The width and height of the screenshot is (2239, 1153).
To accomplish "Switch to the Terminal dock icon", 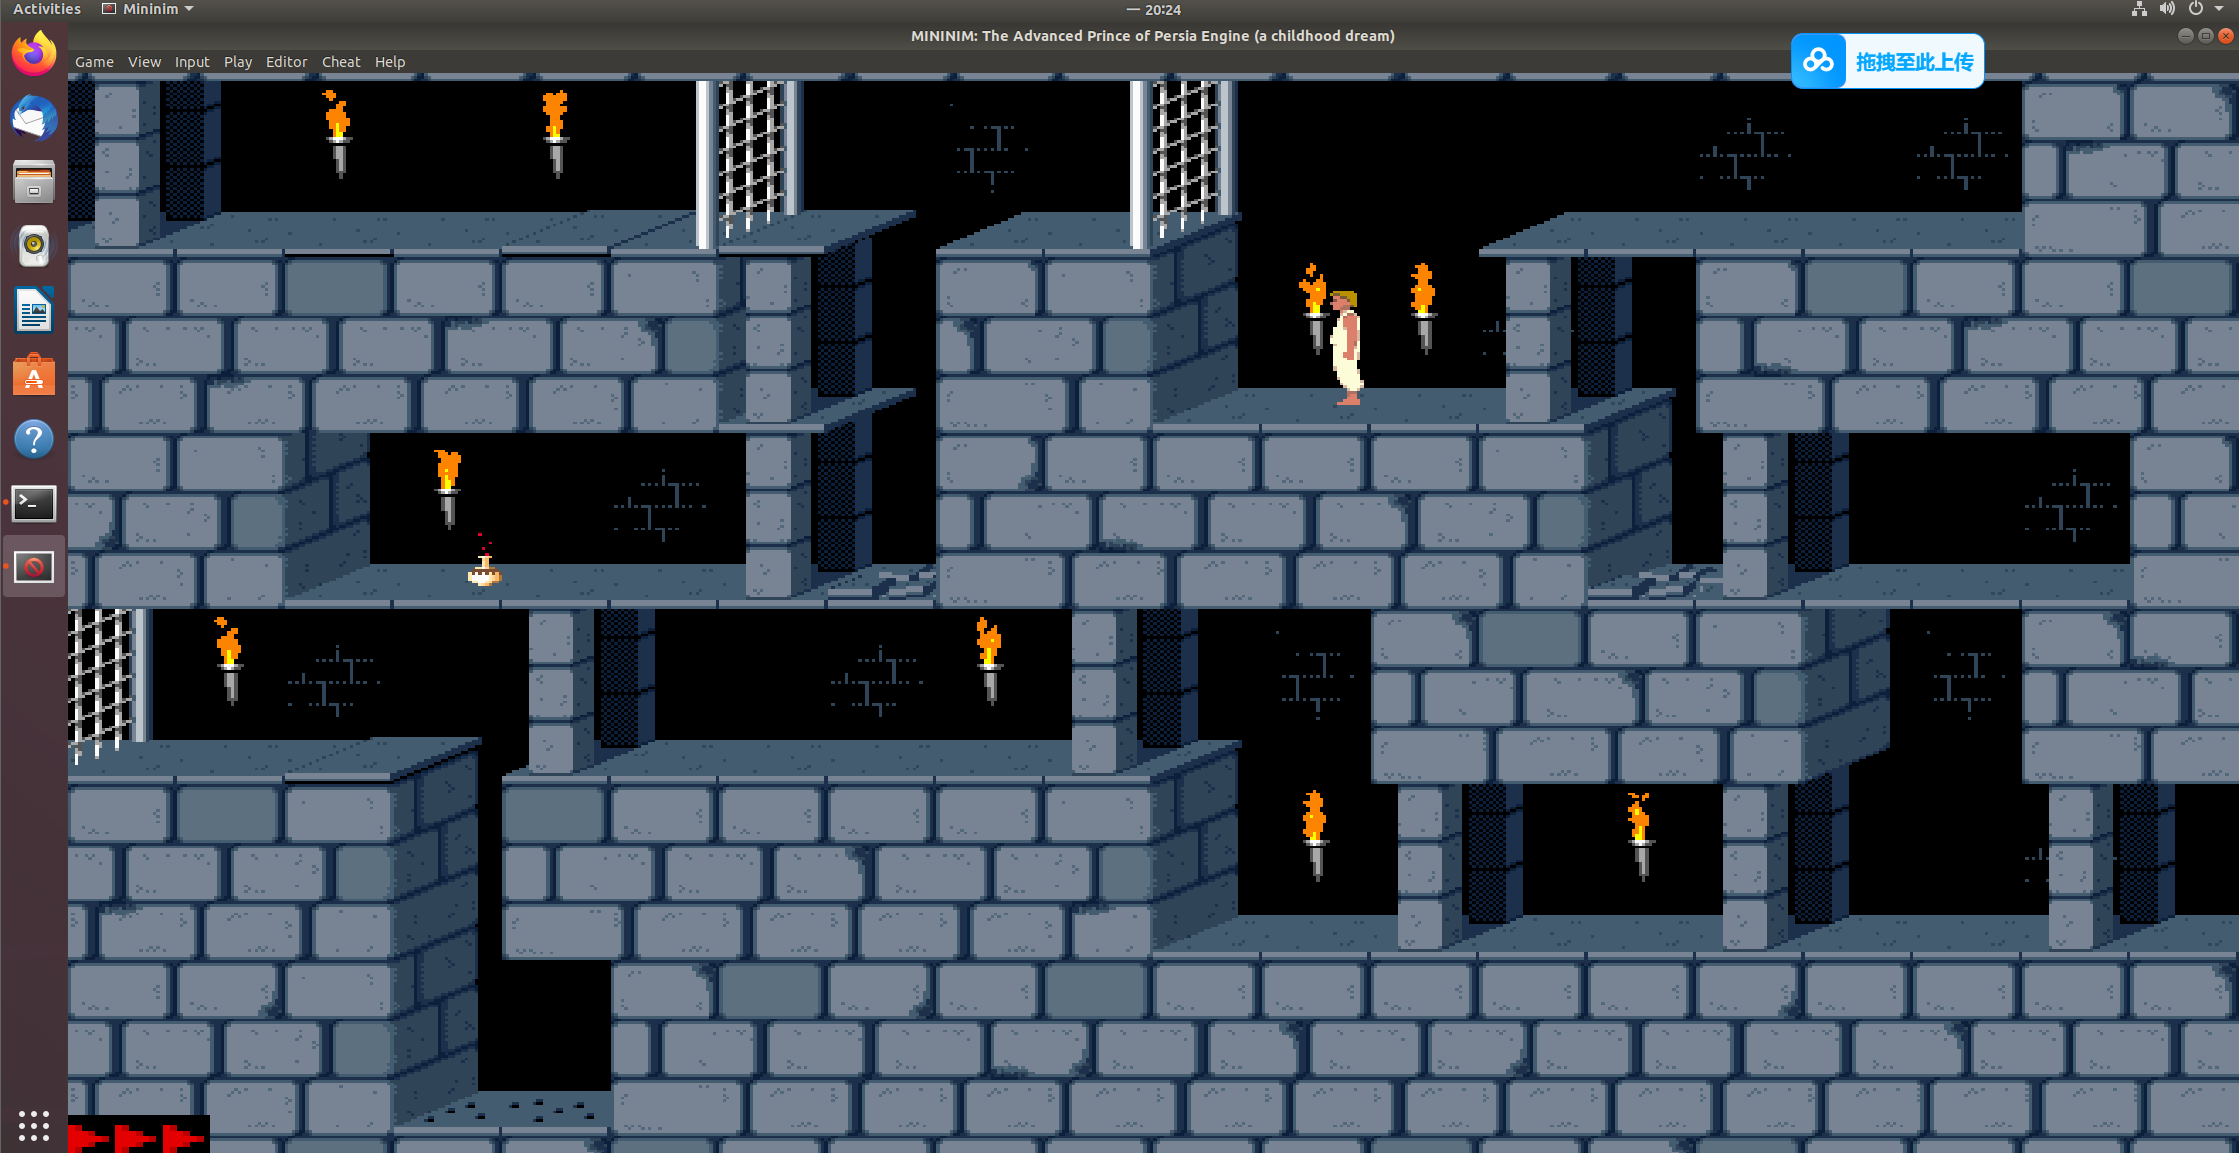I will (34, 503).
